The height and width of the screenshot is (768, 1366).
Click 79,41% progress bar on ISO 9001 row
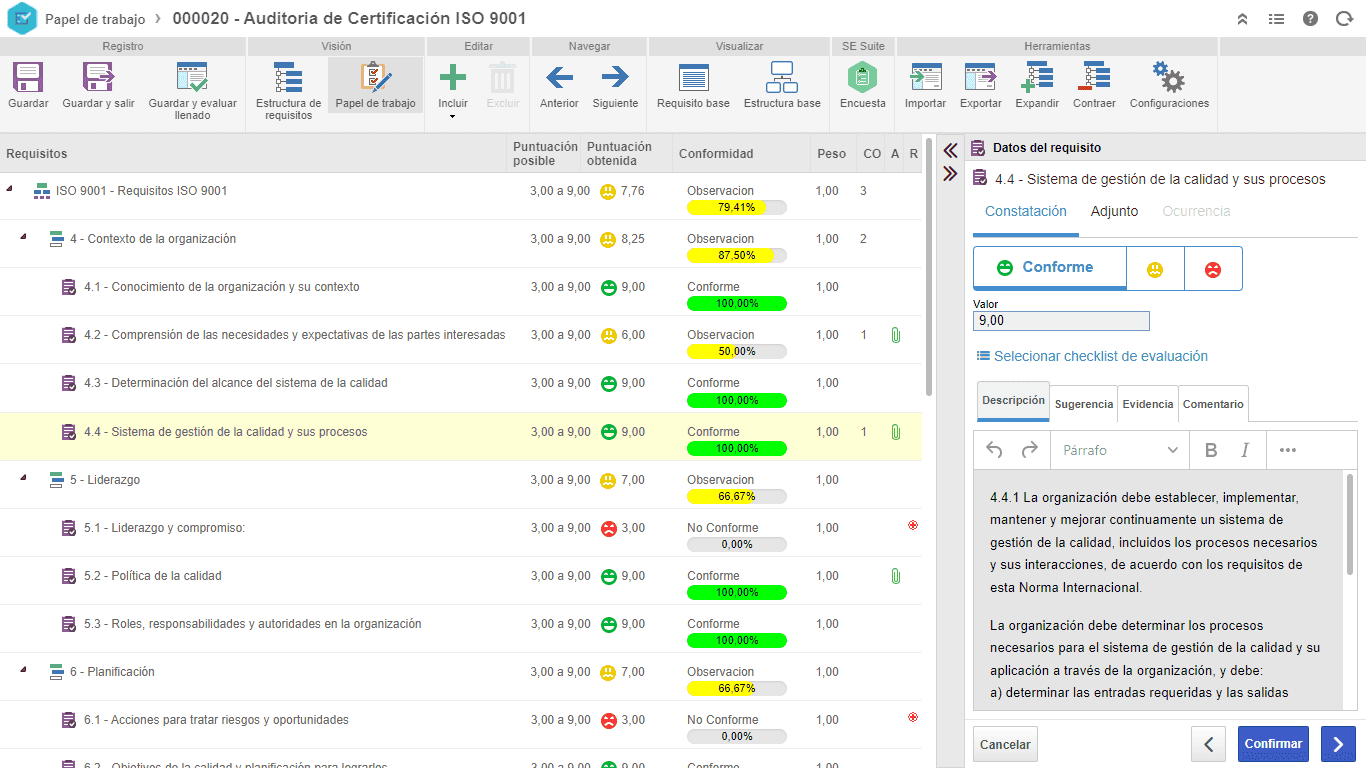737,207
